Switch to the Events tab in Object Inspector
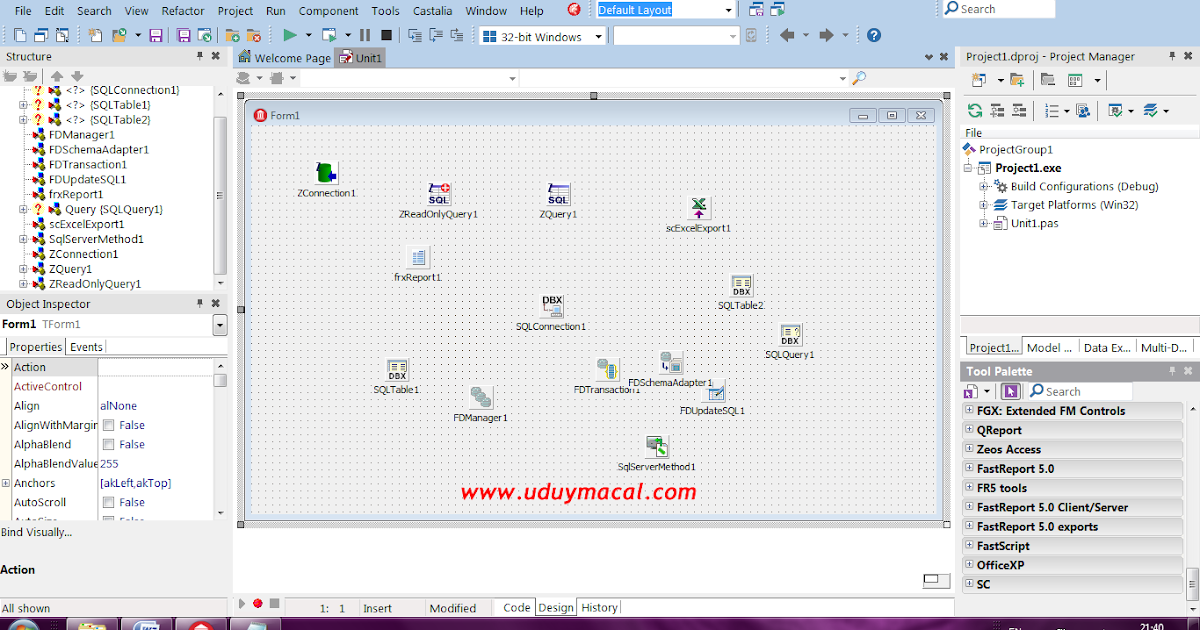Screen dimensions: 1200x630 (x=86, y=347)
